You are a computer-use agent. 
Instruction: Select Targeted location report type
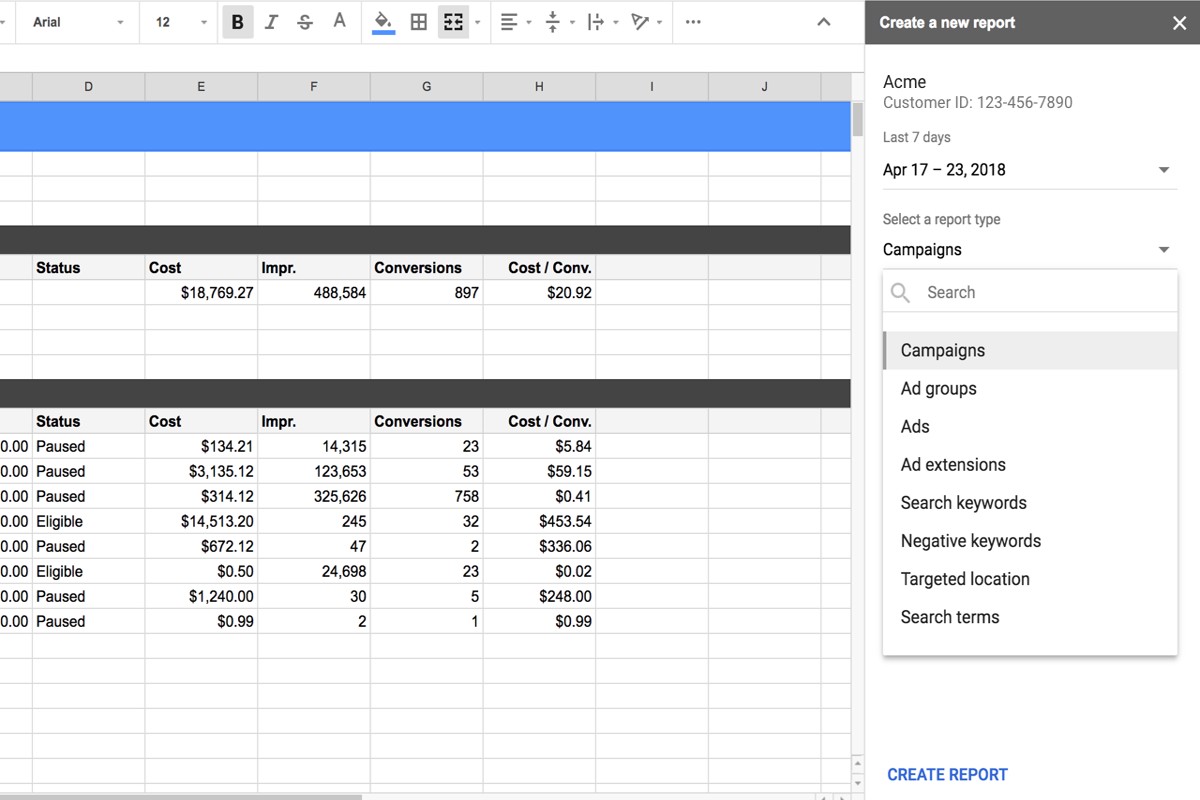tap(1030, 579)
